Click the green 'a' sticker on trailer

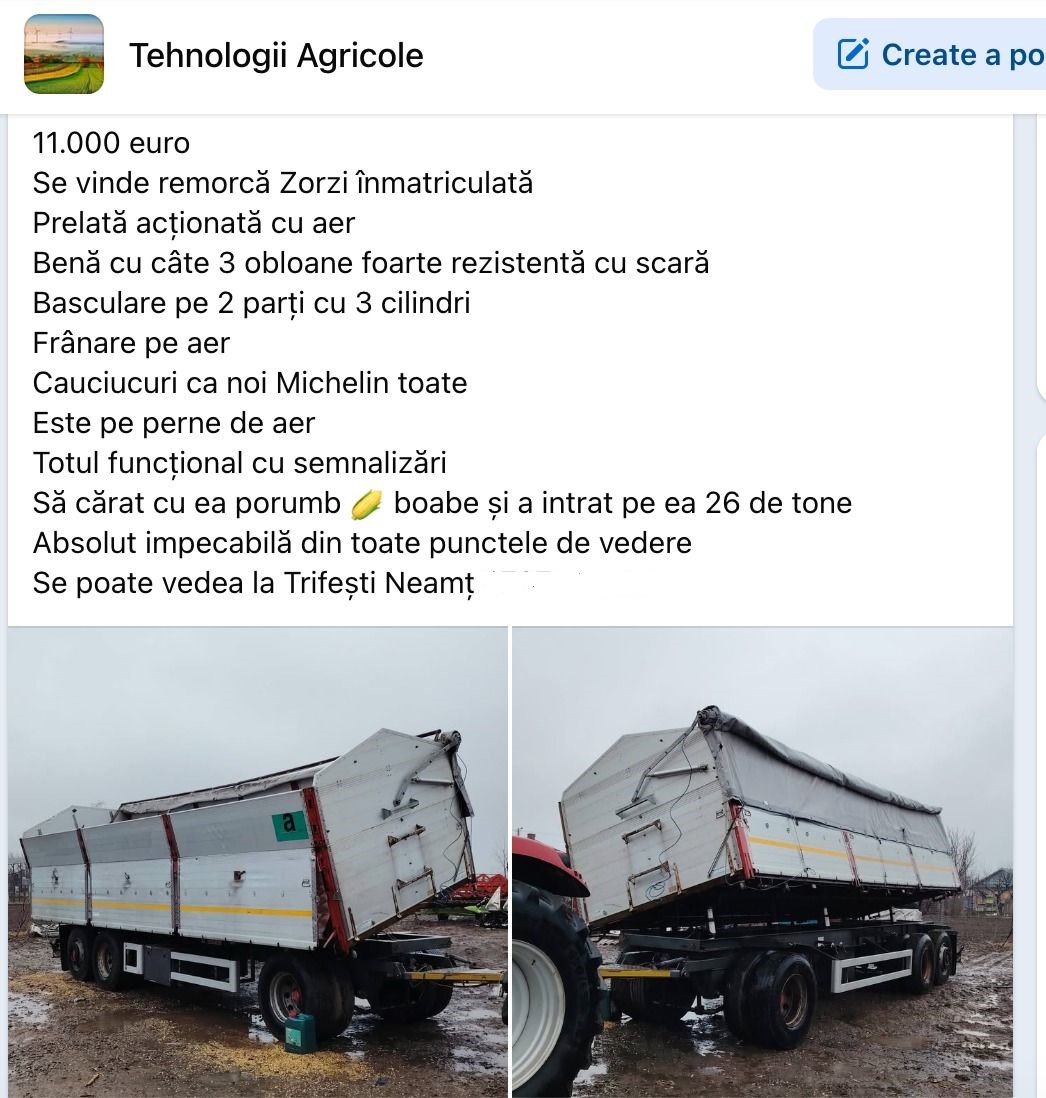pos(290,824)
